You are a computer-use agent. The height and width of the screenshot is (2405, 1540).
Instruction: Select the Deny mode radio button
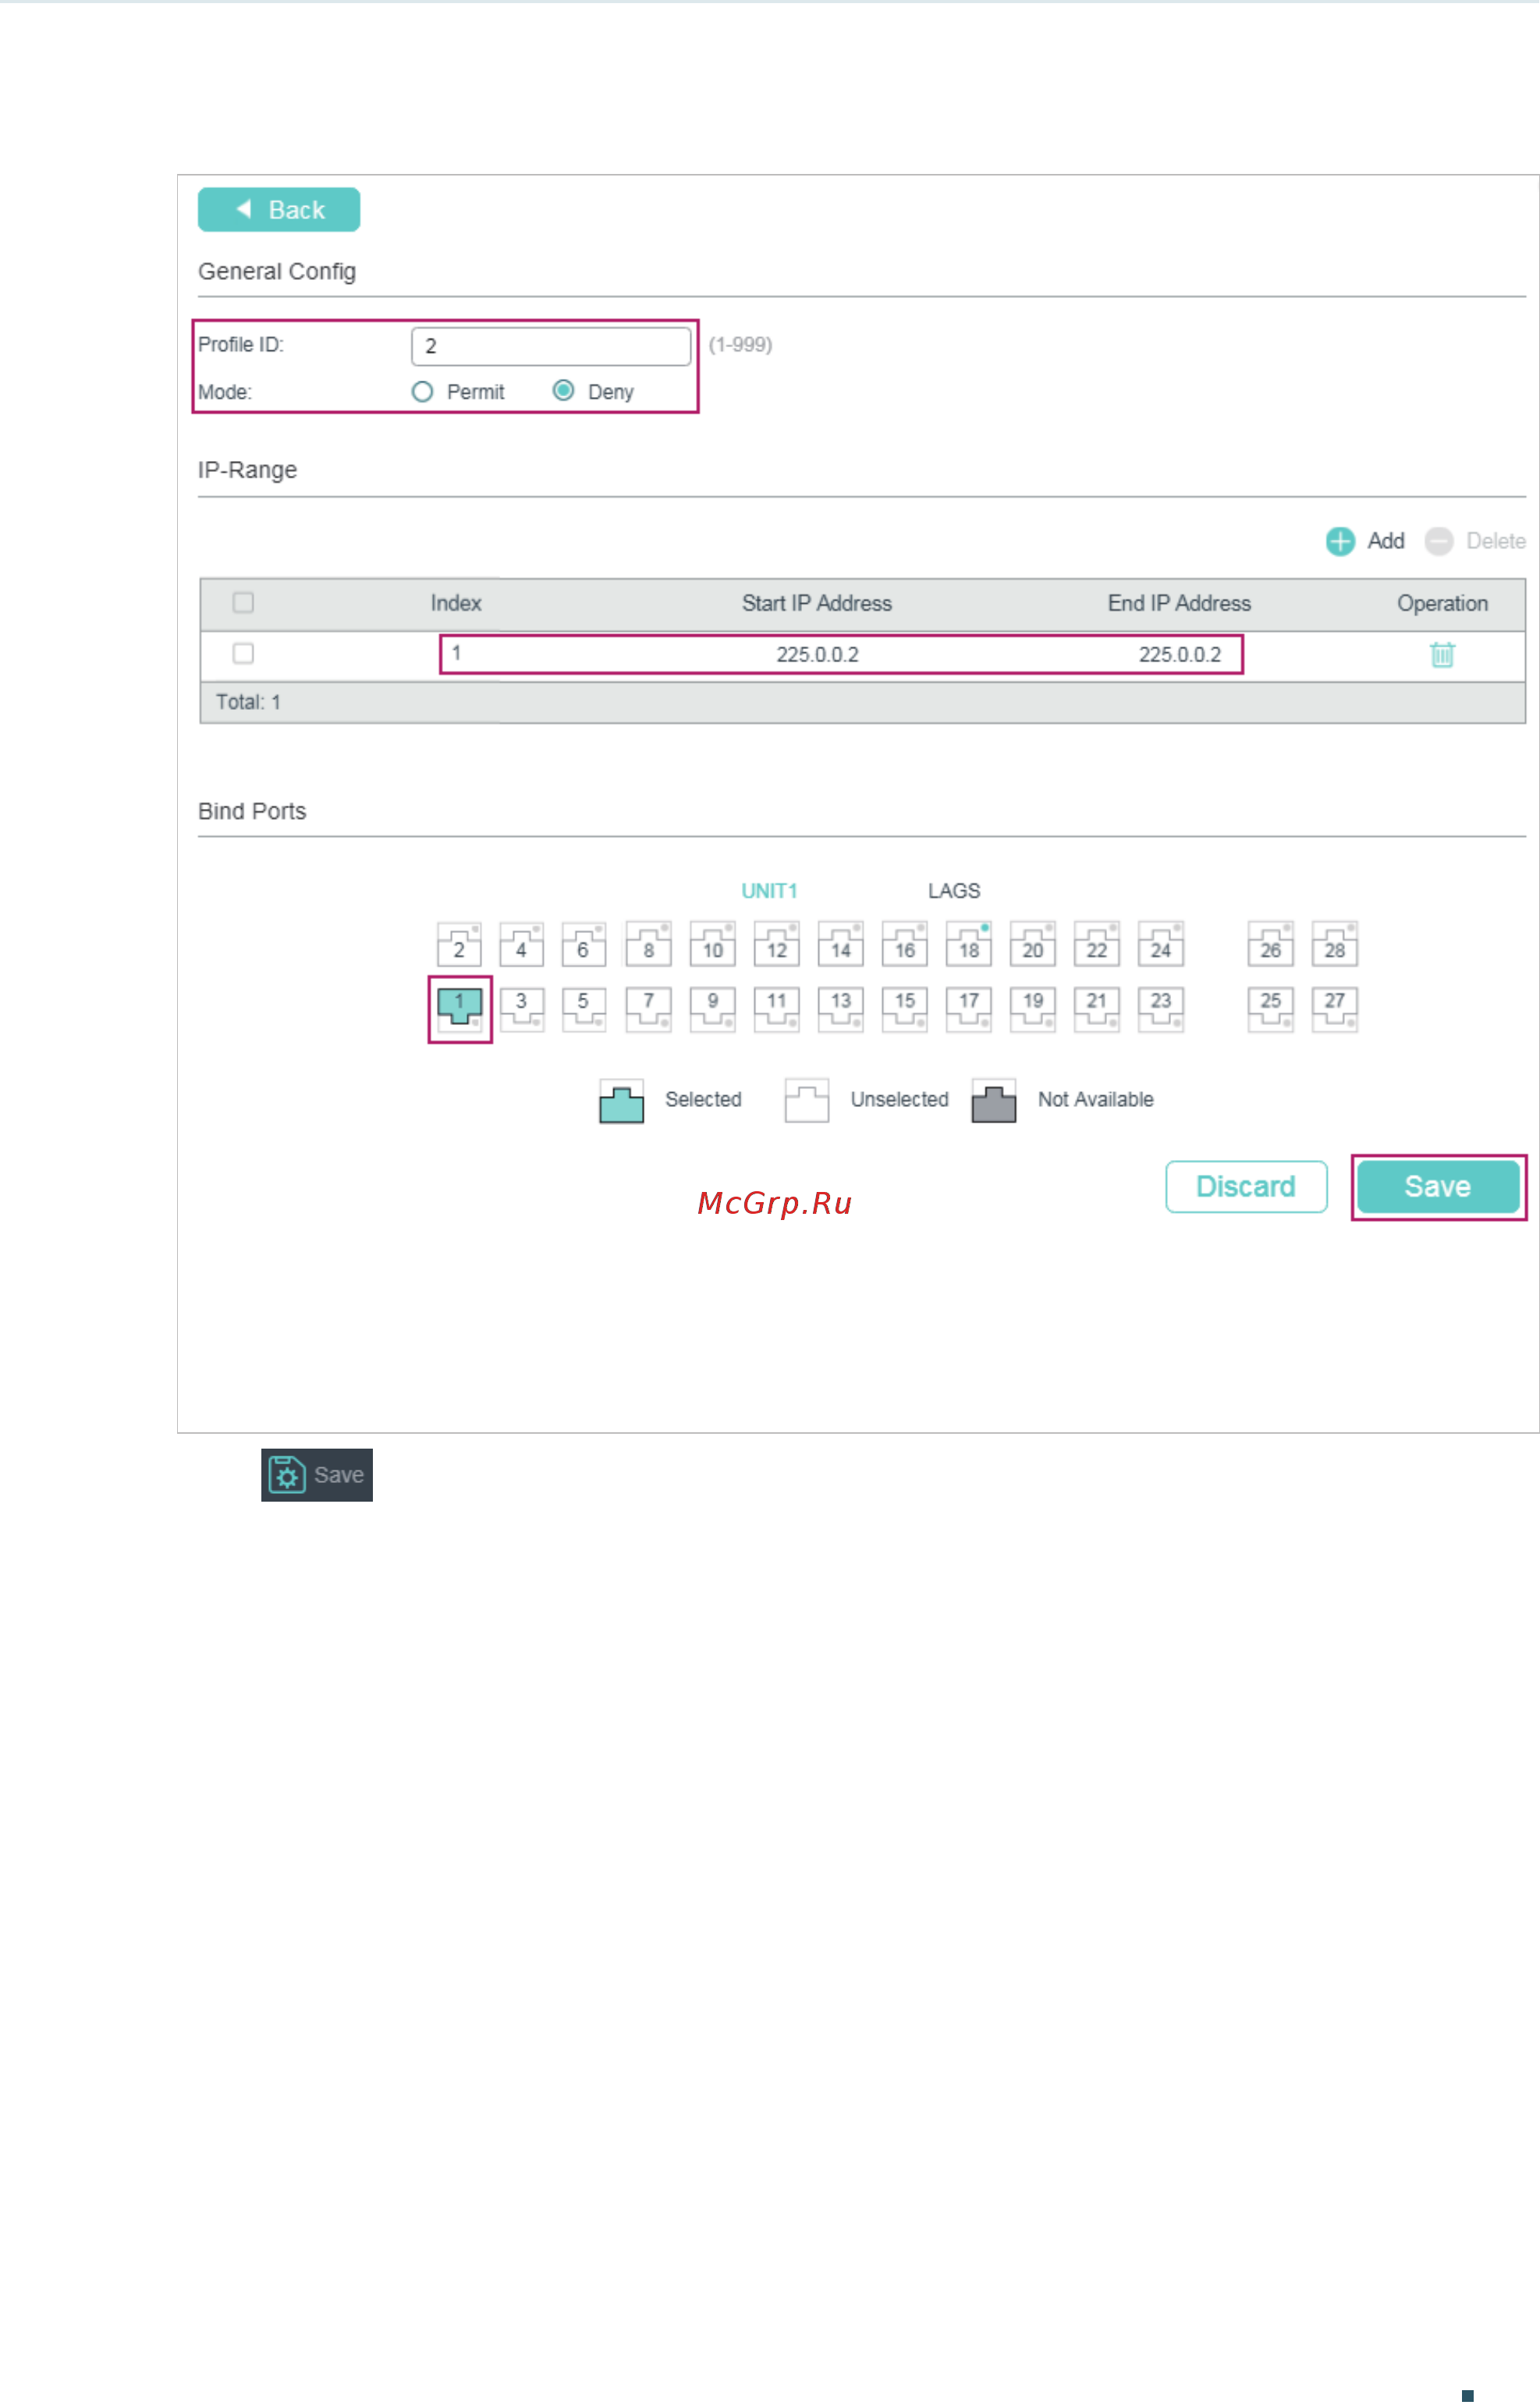tap(563, 391)
